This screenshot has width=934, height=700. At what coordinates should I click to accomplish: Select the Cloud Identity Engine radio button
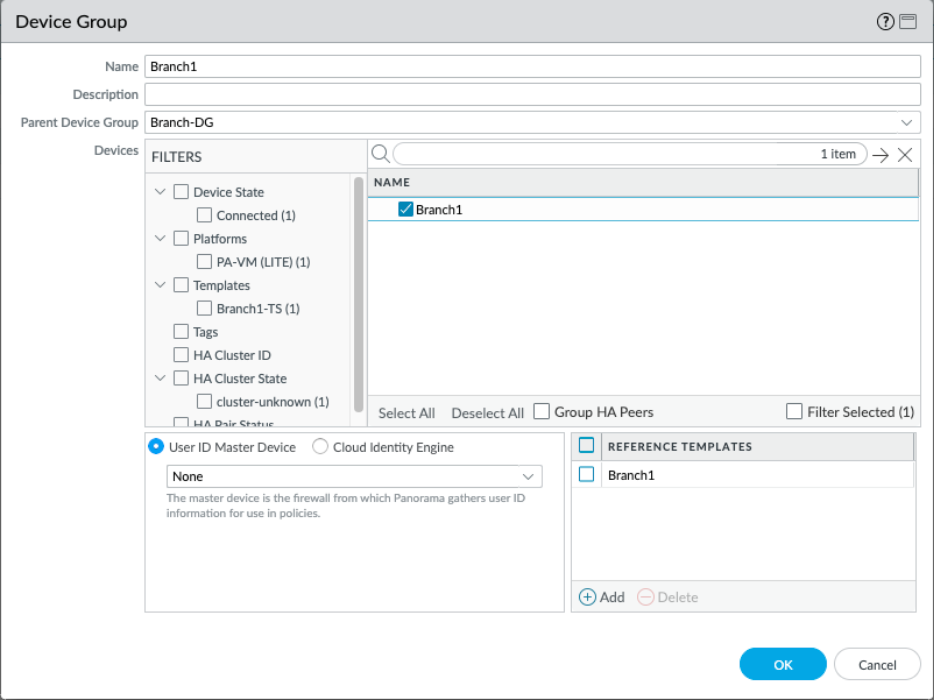pos(320,447)
